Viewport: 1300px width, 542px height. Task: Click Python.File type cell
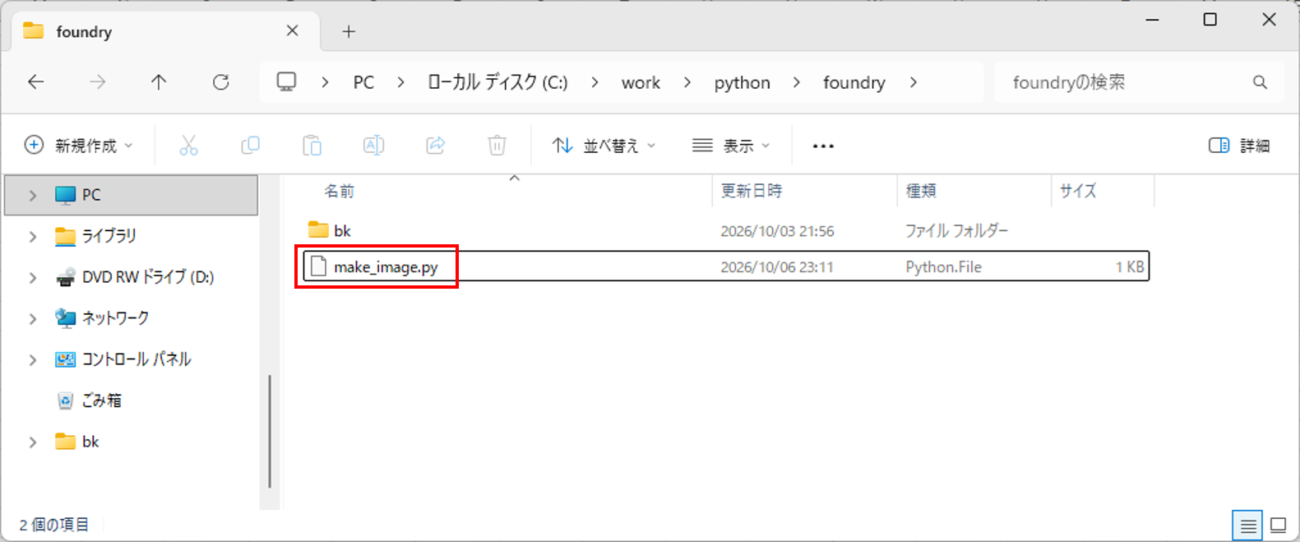[x=943, y=267]
